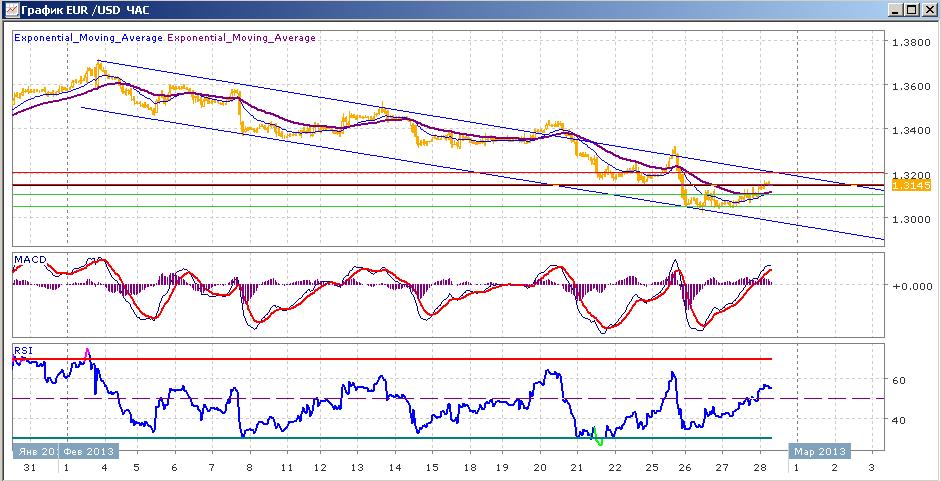Click date 18 on the time axis
The width and height of the screenshot is (941, 481).
[469, 468]
